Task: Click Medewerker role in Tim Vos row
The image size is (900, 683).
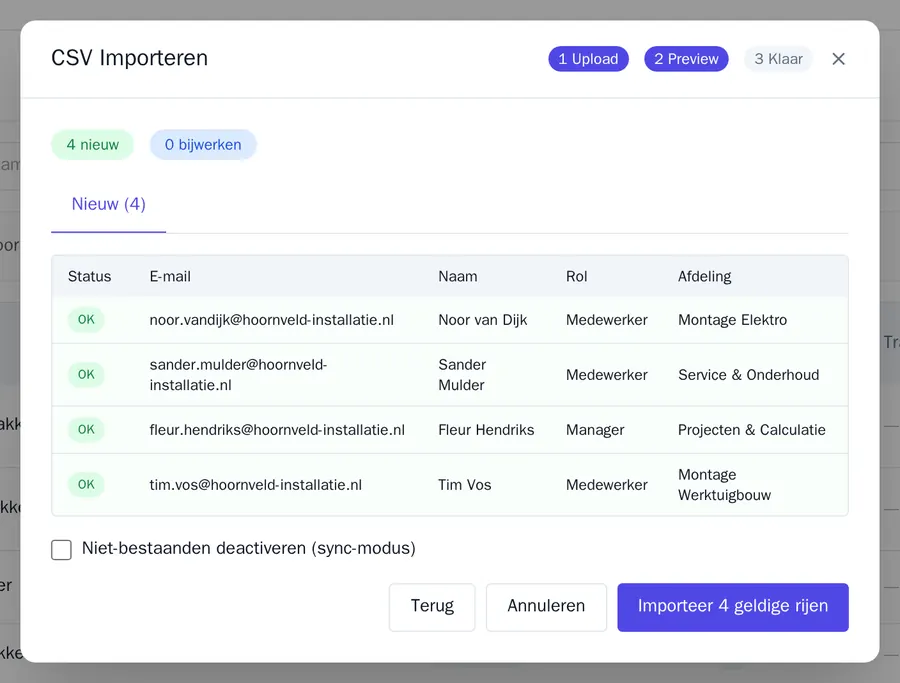Action: click(x=607, y=485)
